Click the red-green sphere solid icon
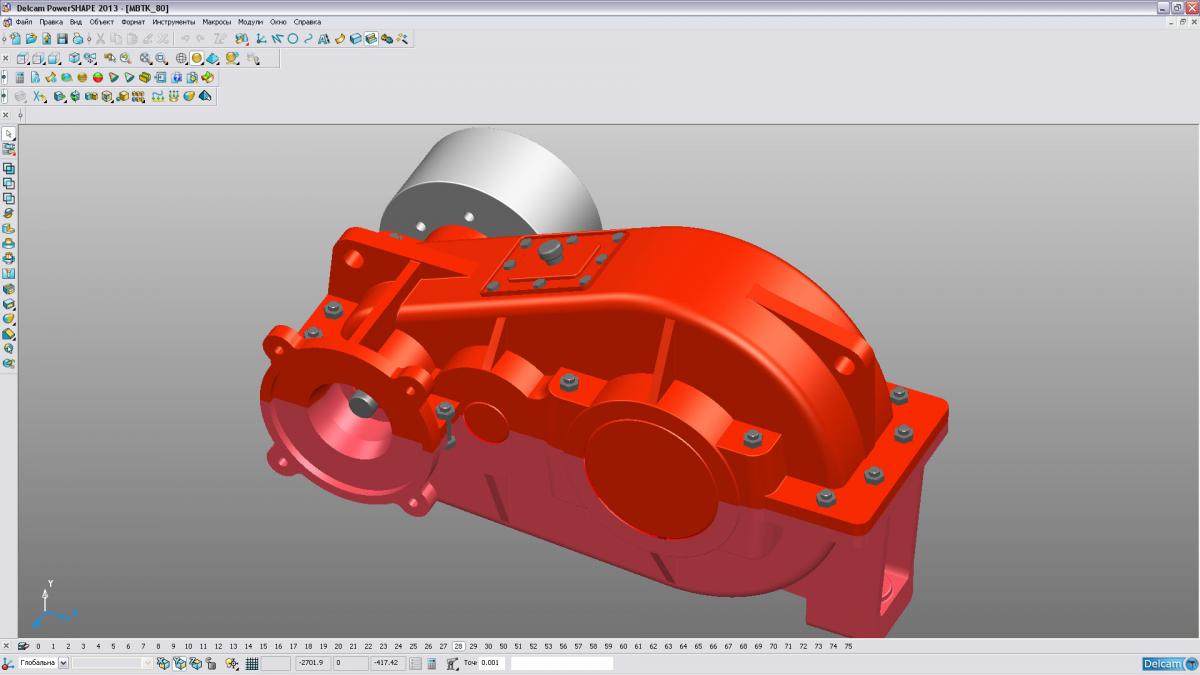The image size is (1200, 675). point(98,77)
